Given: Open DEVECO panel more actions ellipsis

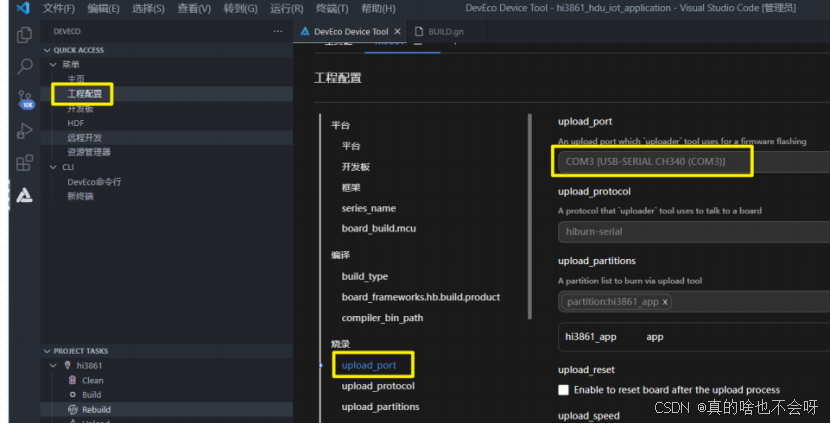Looking at the screenshot, I should (278, 31).
